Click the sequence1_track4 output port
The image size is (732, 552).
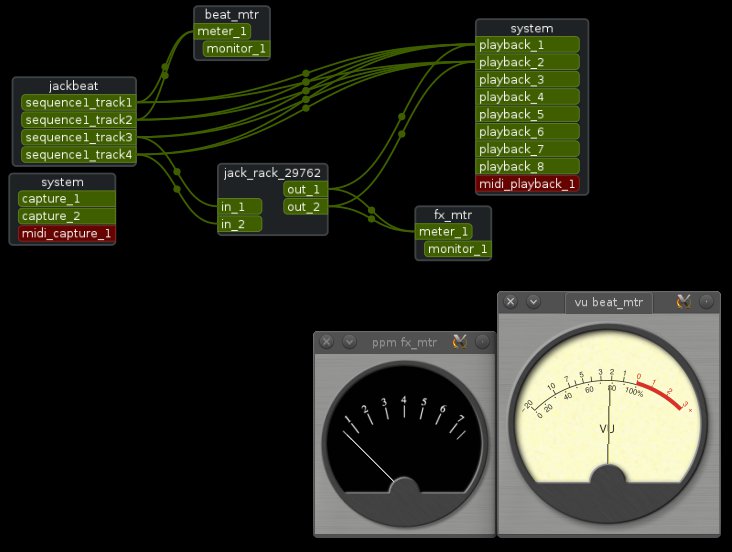pos(78,154)
